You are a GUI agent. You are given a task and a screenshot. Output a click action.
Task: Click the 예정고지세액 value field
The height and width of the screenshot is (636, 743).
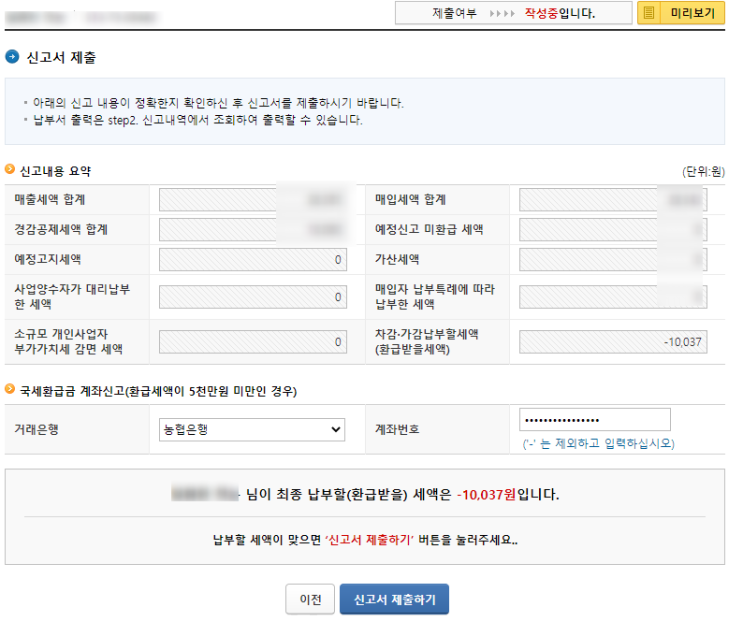pos(253,260)
